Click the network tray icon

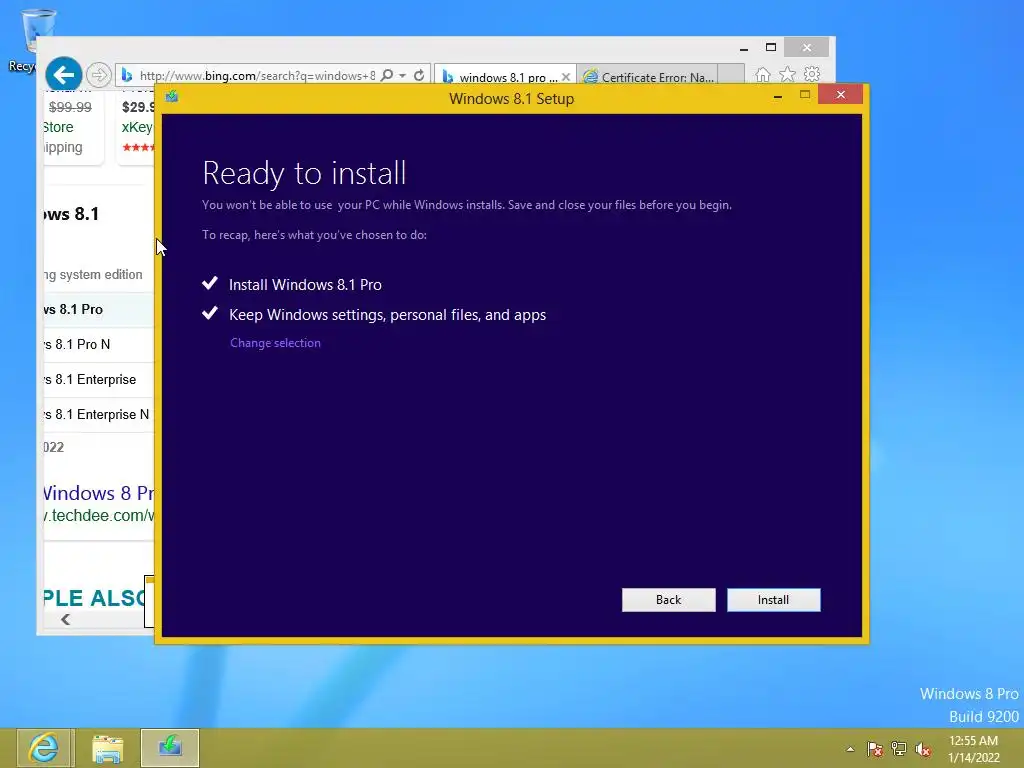[899, 749]
